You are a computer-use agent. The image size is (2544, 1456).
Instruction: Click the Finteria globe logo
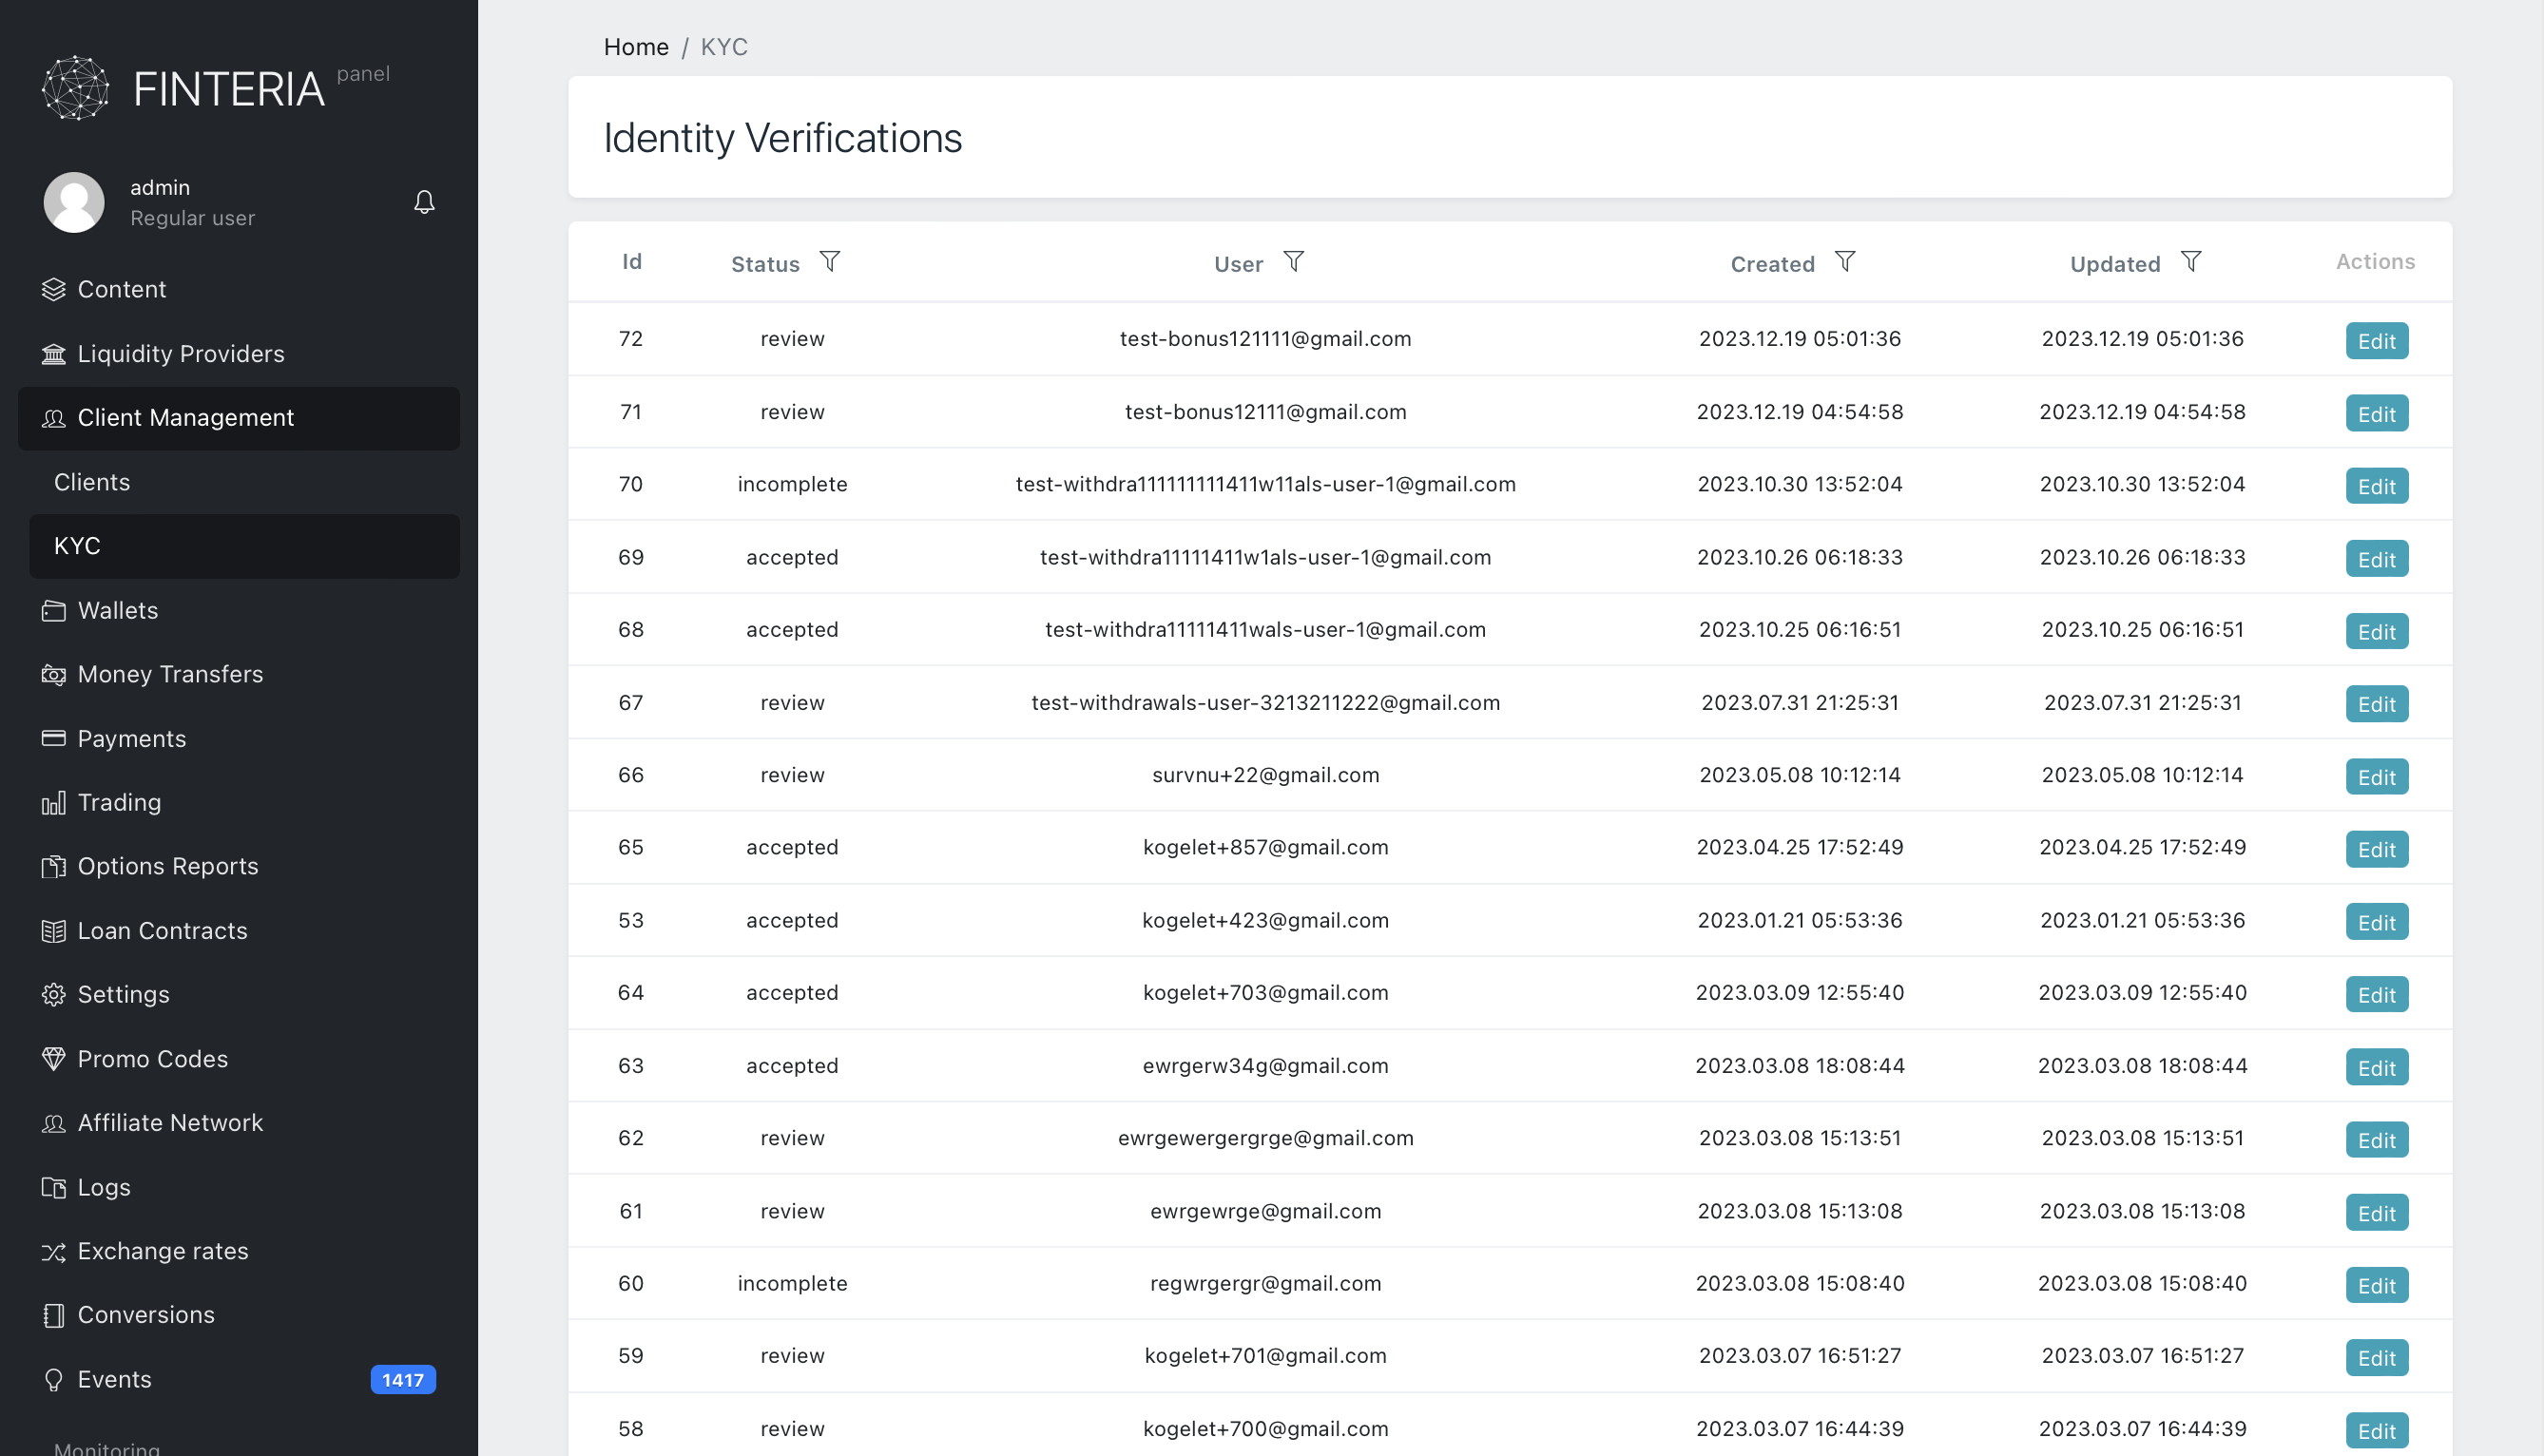click(76, 89)
